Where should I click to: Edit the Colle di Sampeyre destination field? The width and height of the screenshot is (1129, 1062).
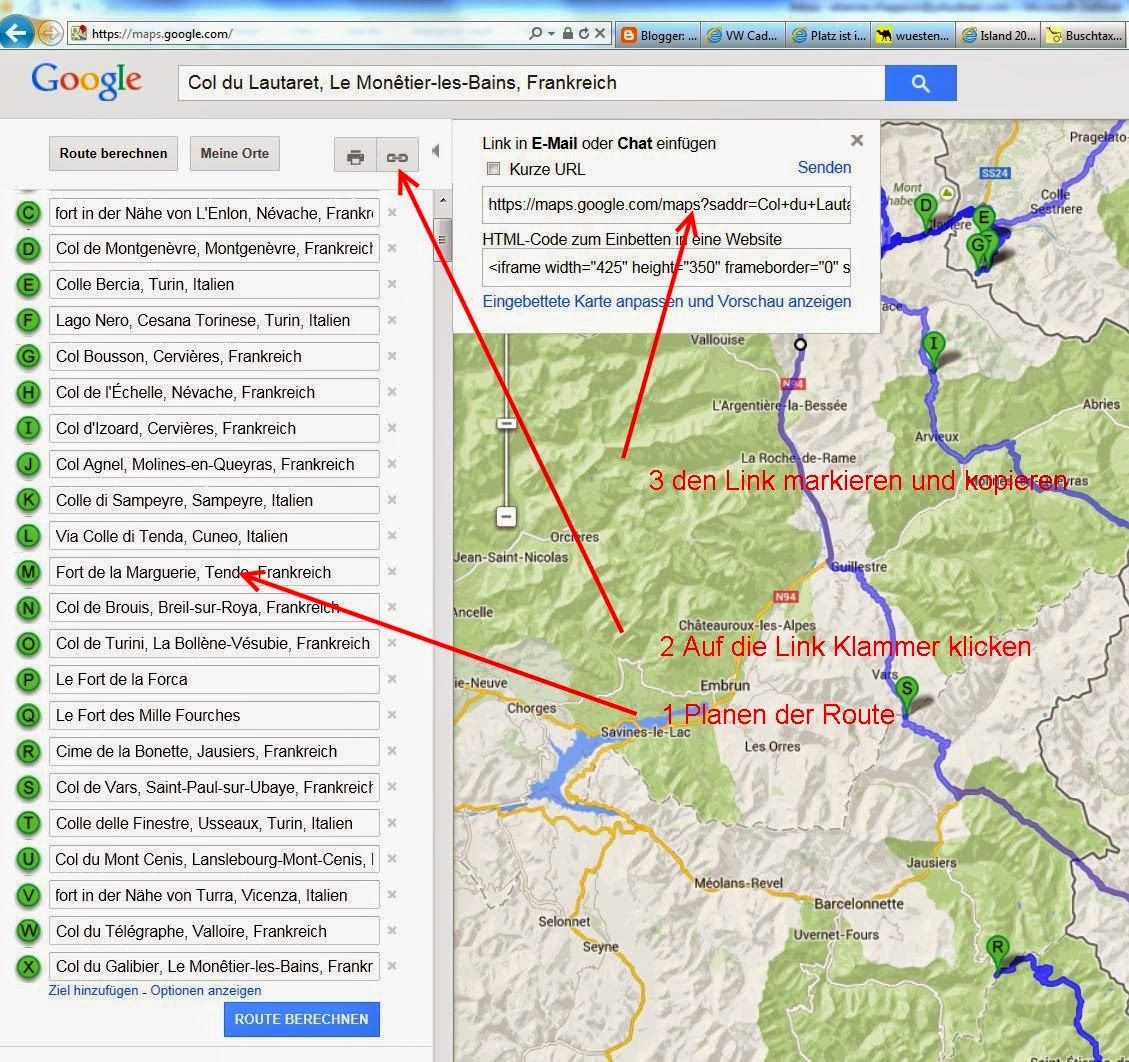(x=214, y=500)
